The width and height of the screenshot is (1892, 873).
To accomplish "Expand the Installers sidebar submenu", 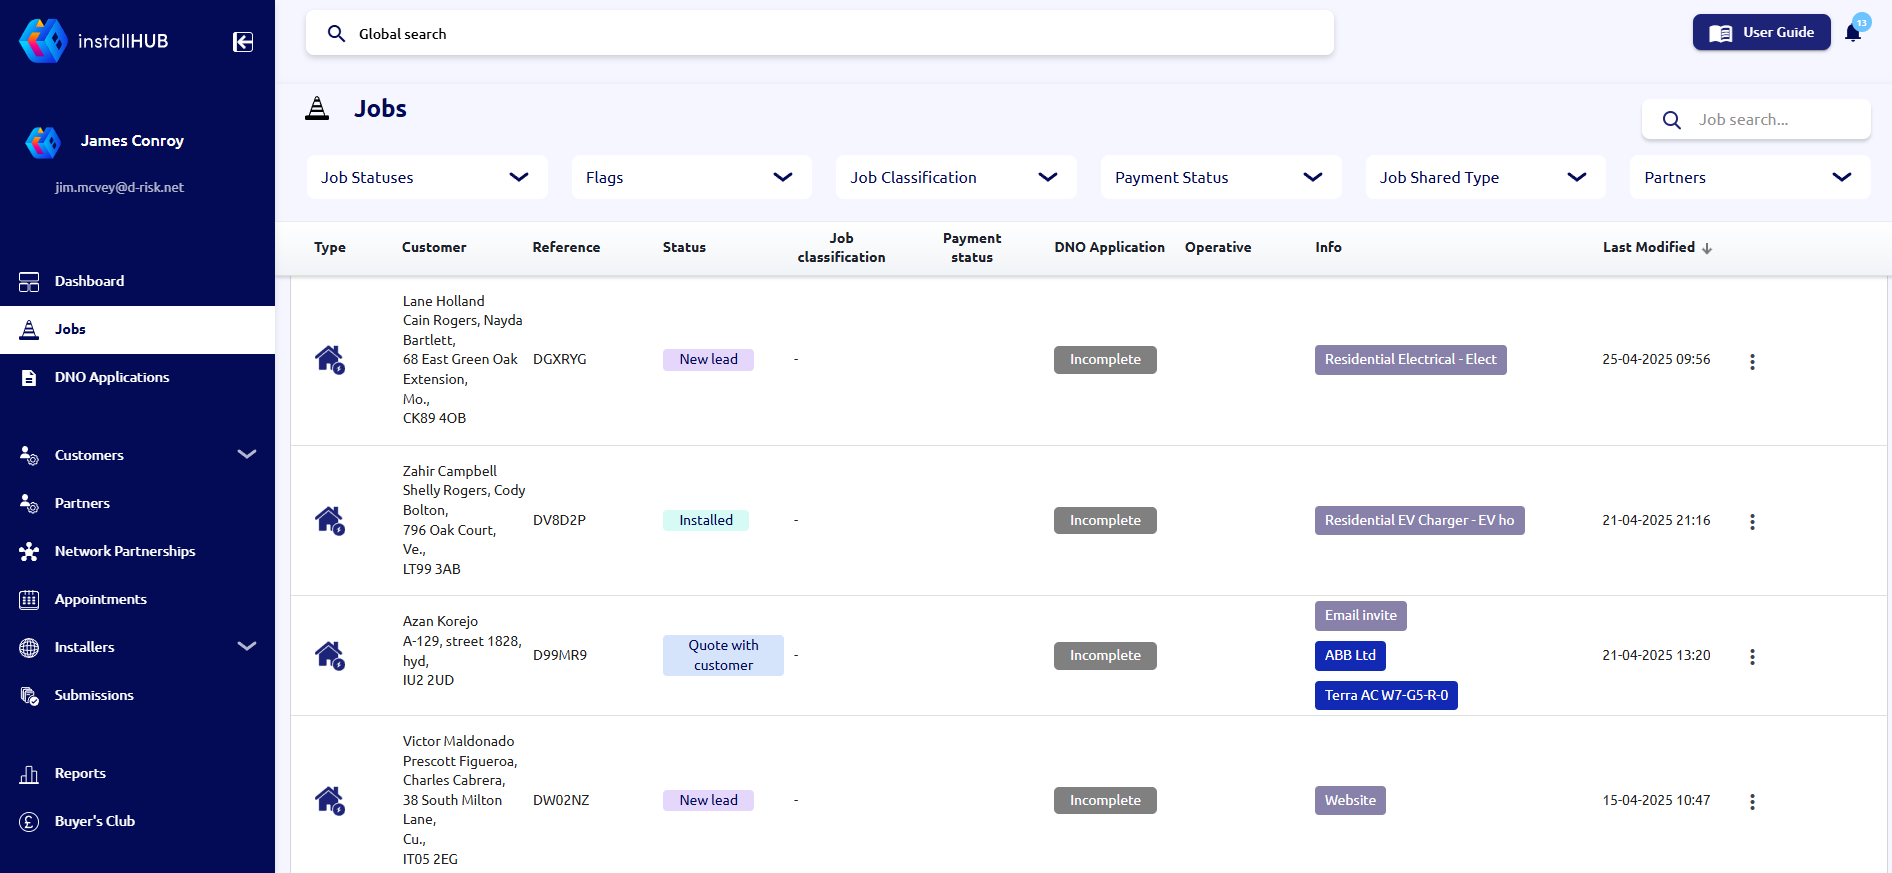I will [246, 647].
